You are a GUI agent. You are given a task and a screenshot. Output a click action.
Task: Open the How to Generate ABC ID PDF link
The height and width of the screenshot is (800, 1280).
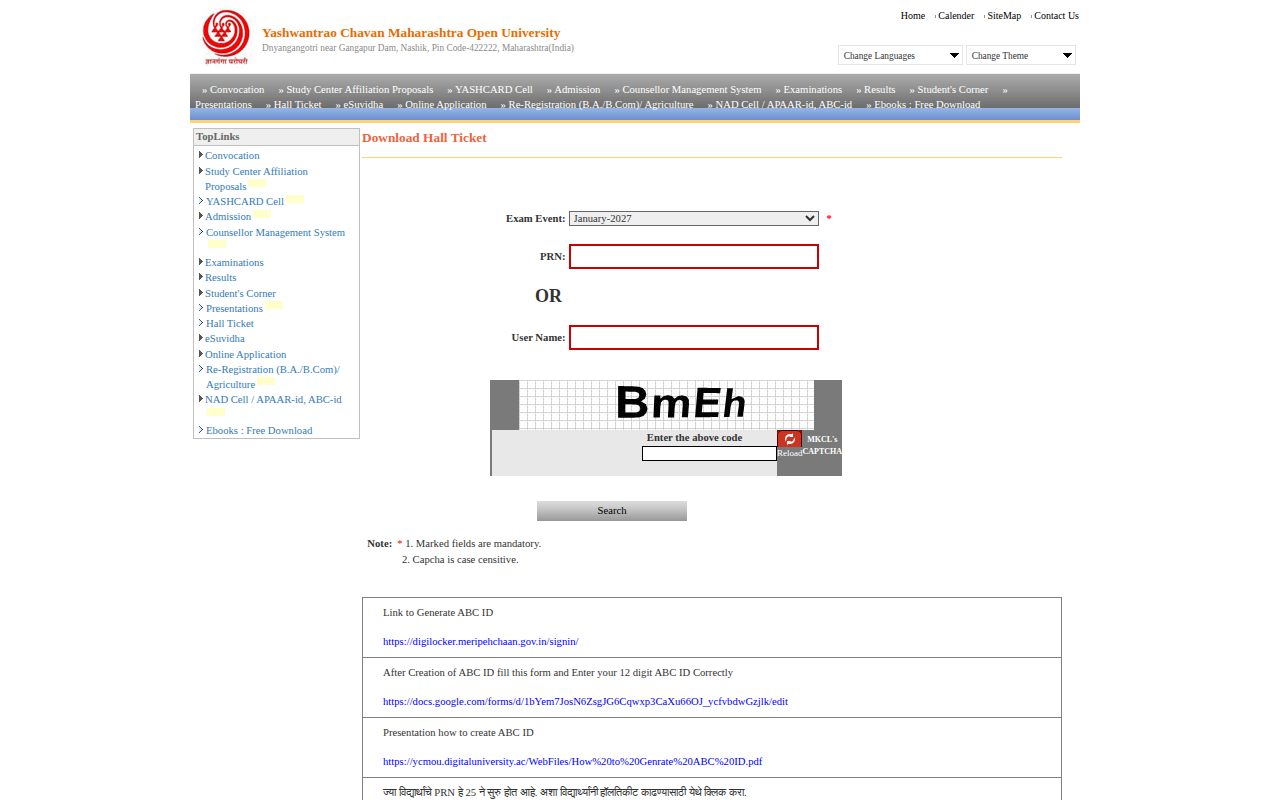pos(572,761)
